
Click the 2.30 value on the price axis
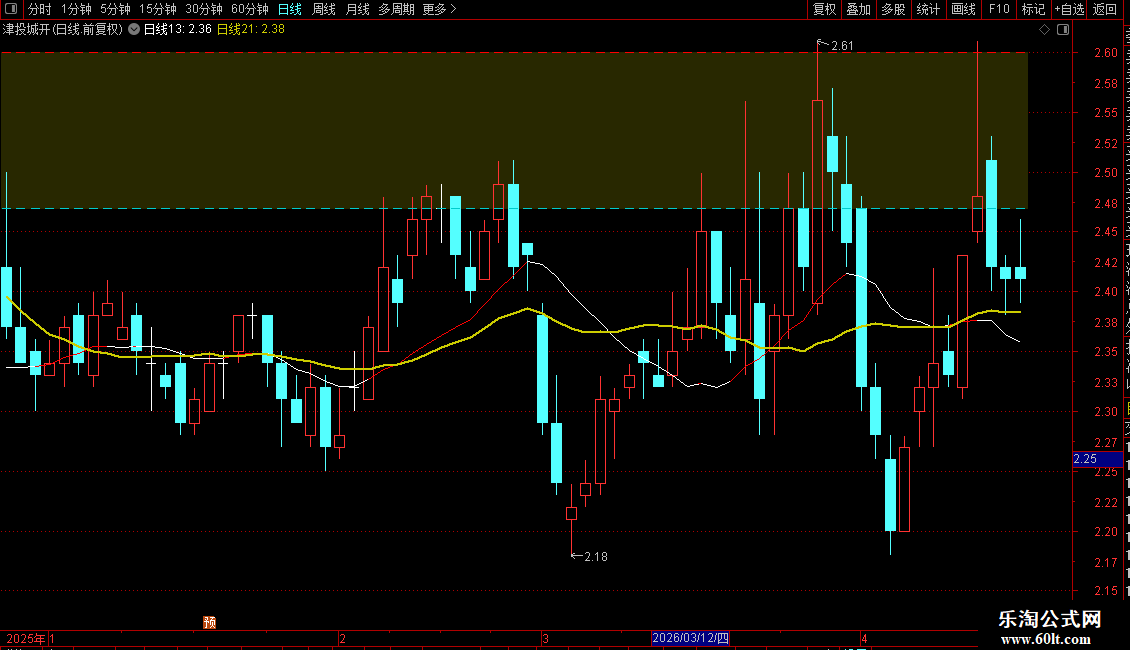tap(1105, 411)
